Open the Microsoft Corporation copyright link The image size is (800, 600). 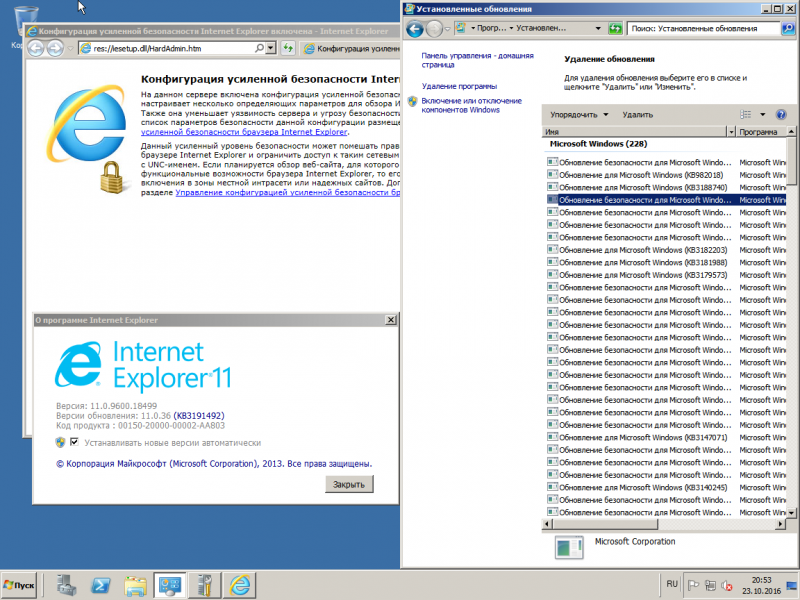pos(214,464)
